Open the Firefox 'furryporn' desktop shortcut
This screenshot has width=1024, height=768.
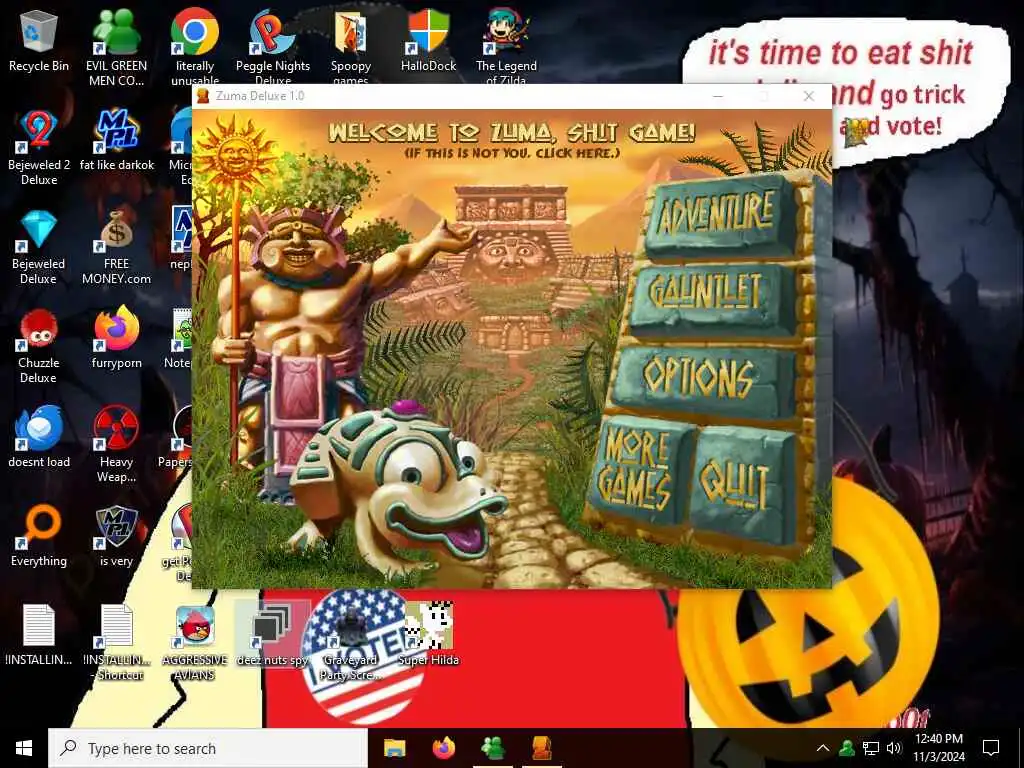coord(116,338)
